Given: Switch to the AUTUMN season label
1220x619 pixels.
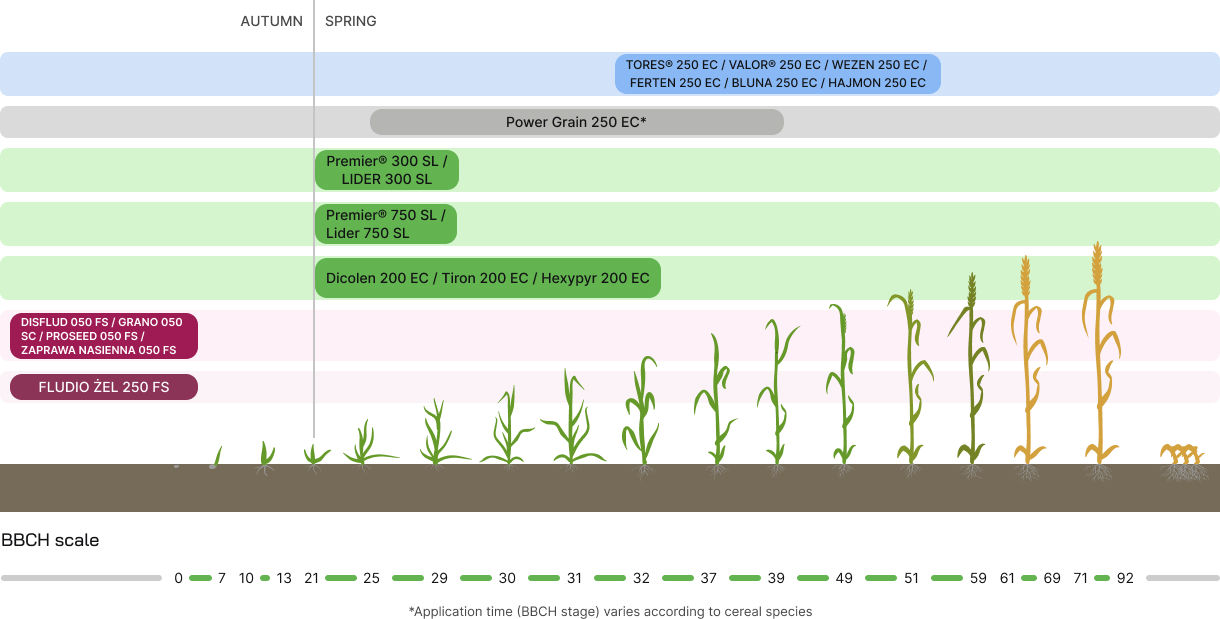Looking at the screenshot, I should (271, 21).
